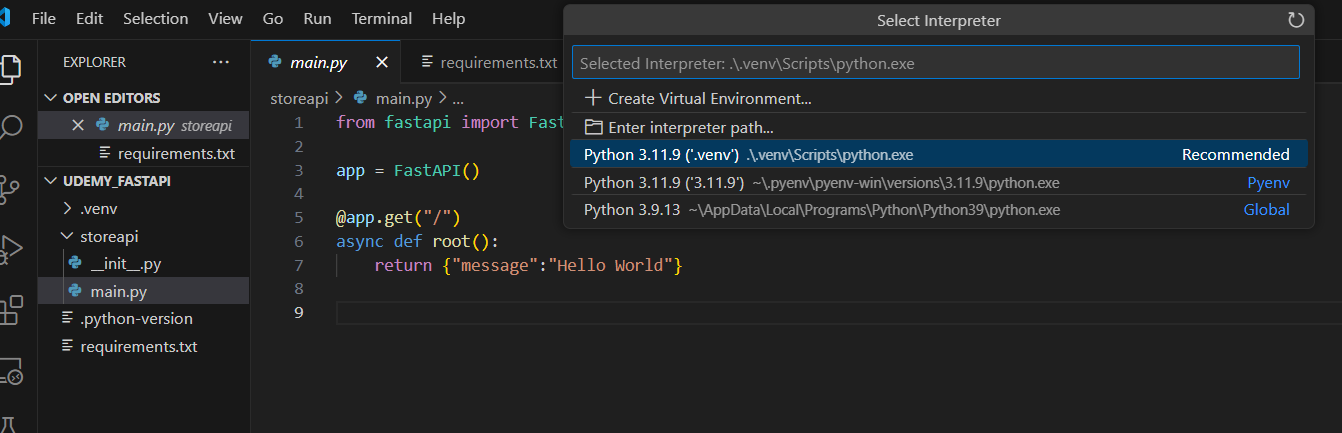Click the '@app.get("/")' decorator line

pyautogui.click(x=398, y=217)
